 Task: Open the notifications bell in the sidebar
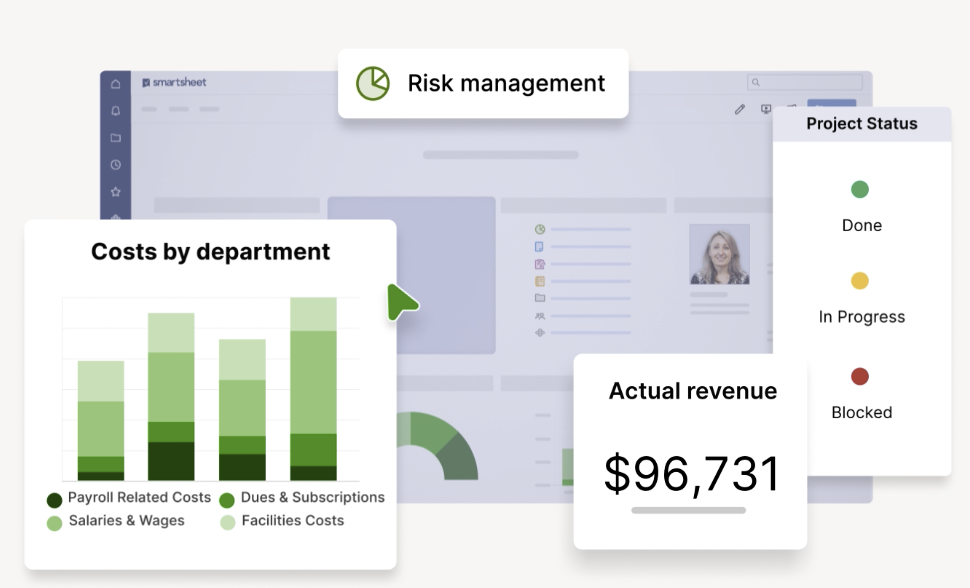pyautogui.click(x=115, y=110)
